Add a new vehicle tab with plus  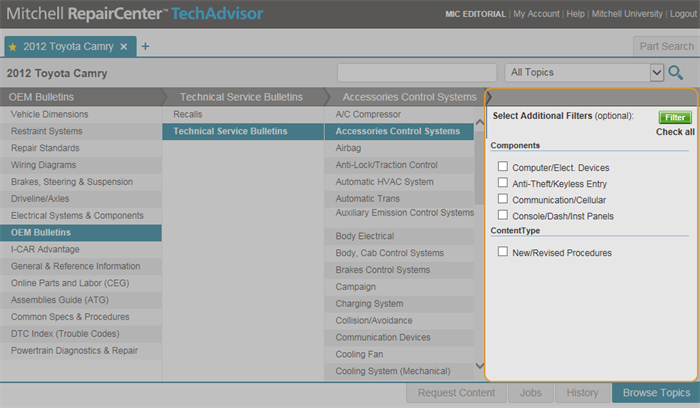click(x=146, y=46)
